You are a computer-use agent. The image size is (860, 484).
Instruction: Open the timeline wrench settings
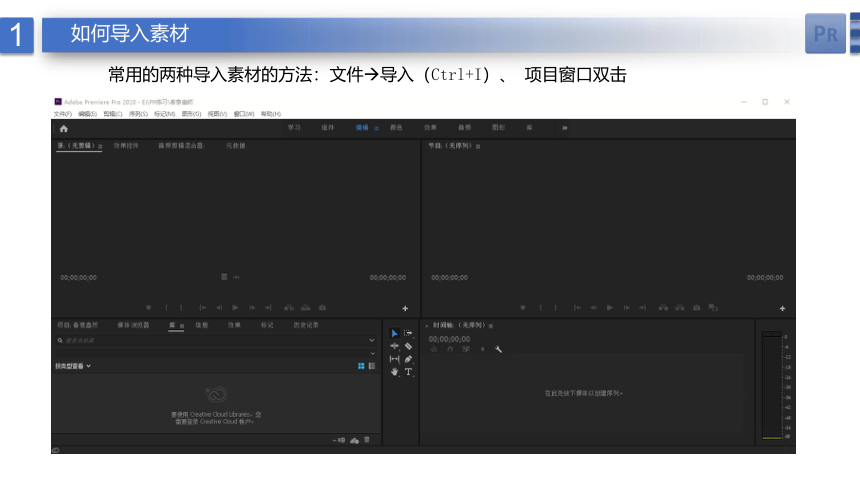[x=499, y=349]
